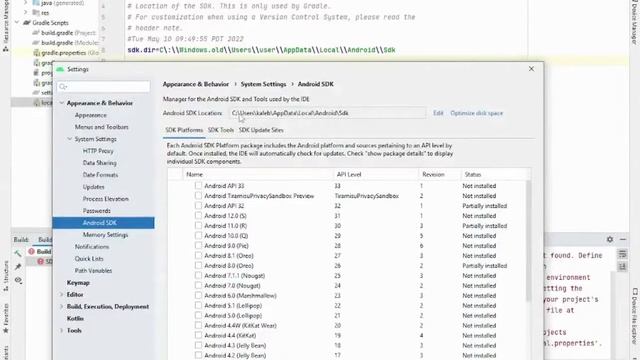This screenshot has height=360, width=640.
Task: Expand Build, Execution, Deployment group
Action: [62, 307]
